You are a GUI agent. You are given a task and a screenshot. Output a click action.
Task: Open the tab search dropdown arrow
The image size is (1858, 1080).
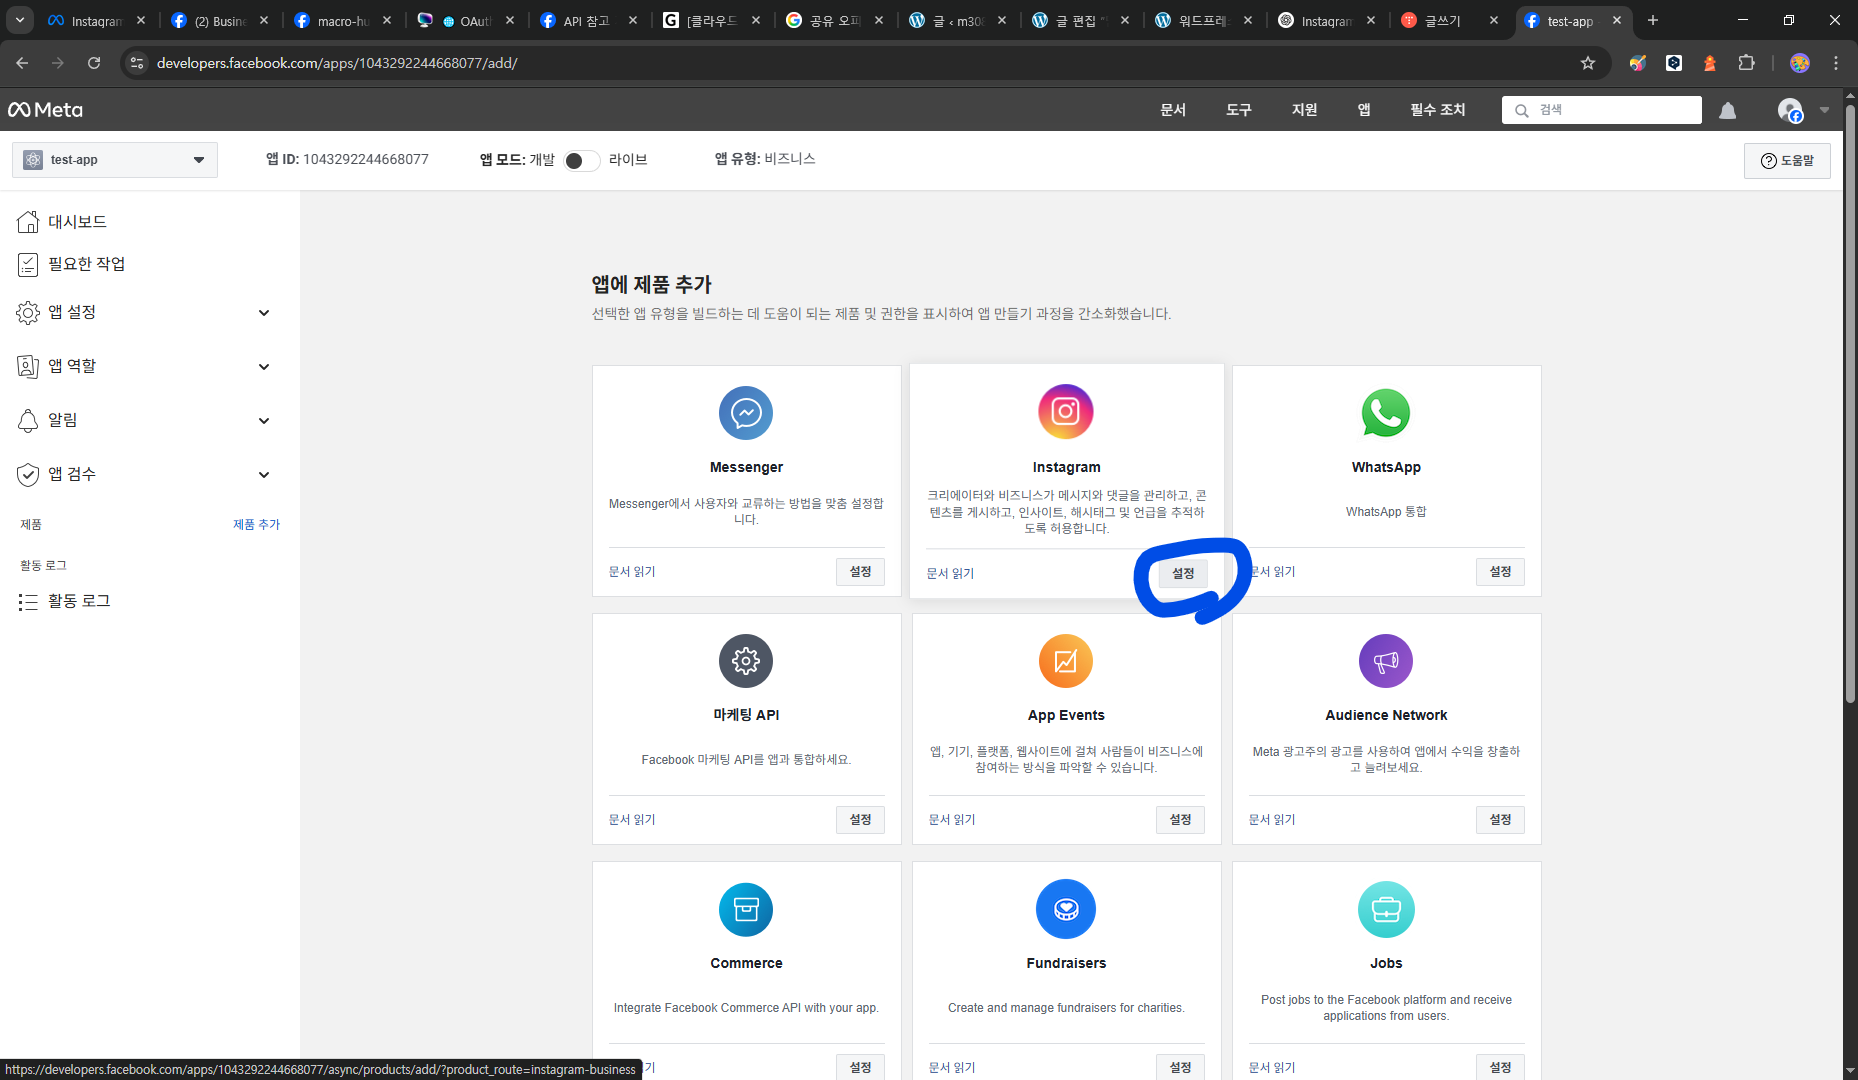coord(20,20)
